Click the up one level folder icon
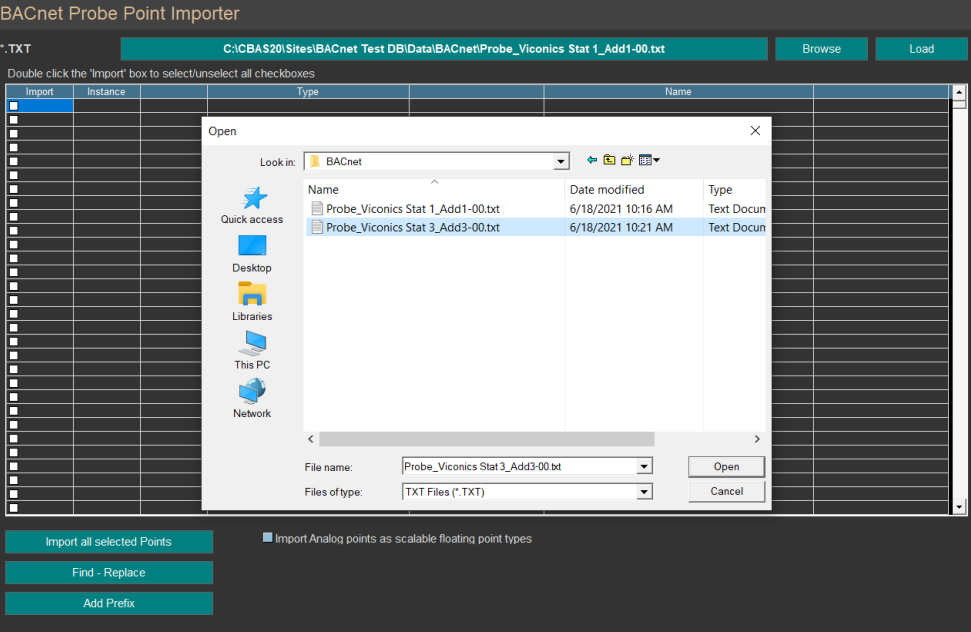The image size is (971, 632). [609, 160]
